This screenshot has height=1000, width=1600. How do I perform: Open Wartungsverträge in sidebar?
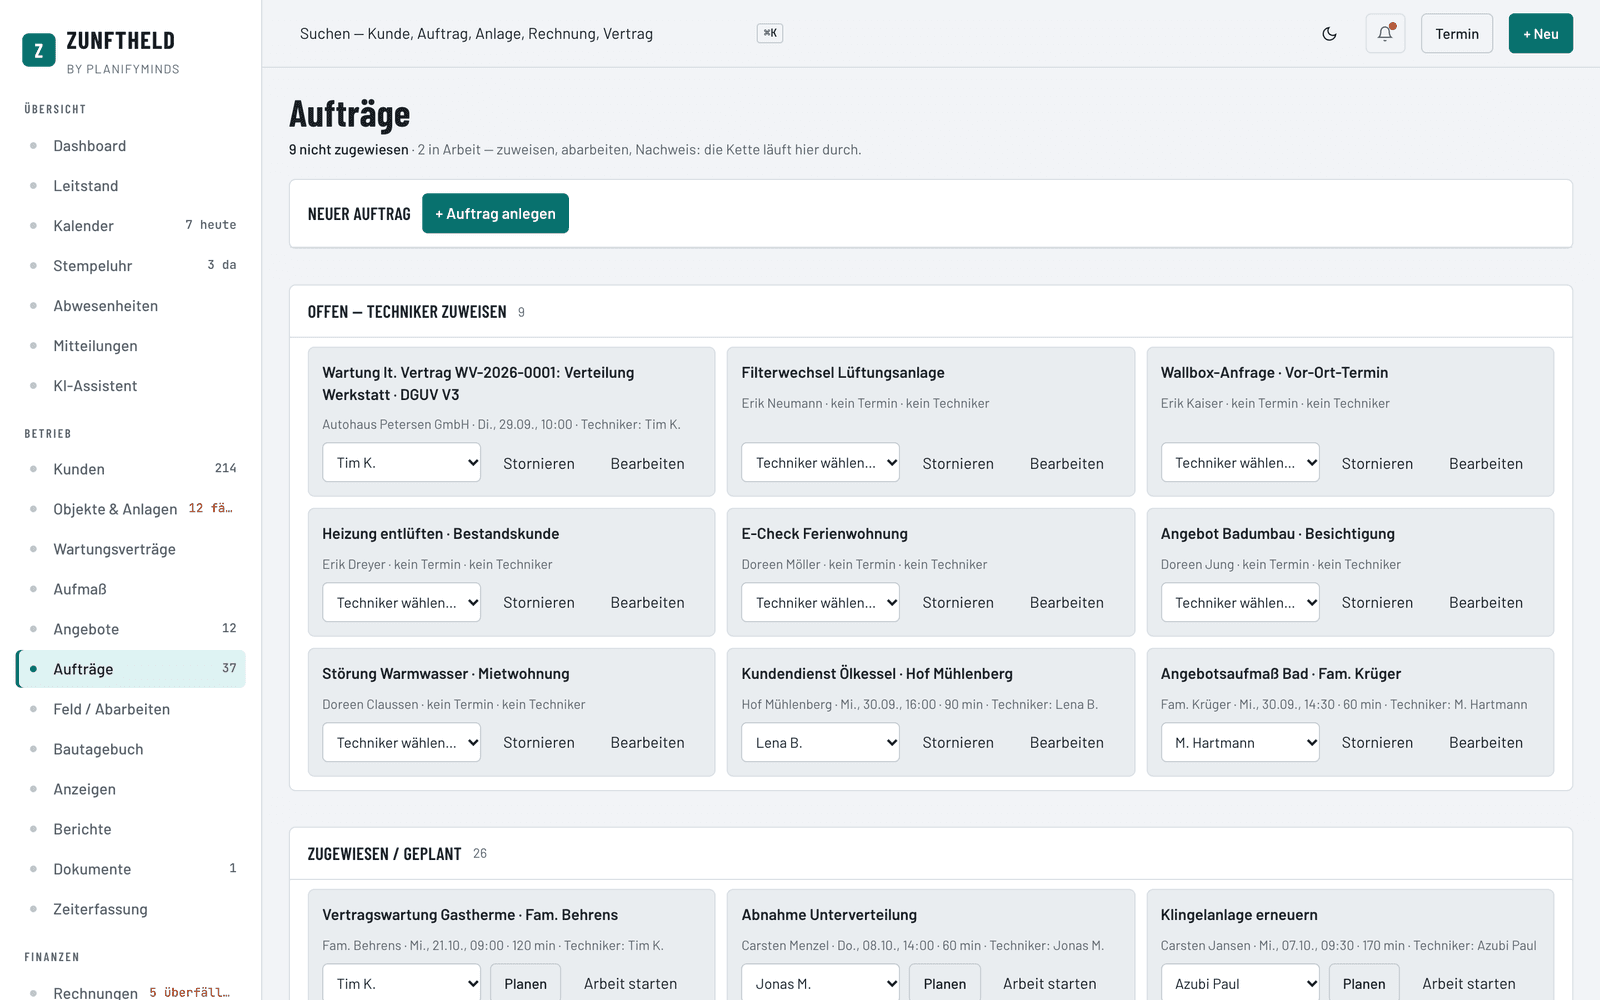(x=130, y=549)
